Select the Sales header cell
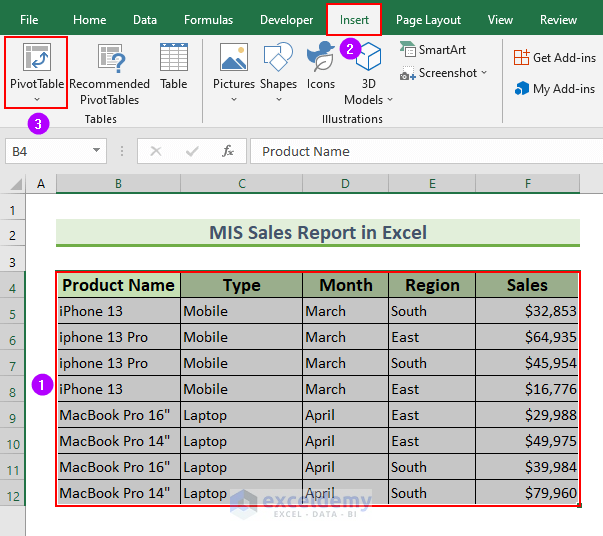 click(527, 285)
